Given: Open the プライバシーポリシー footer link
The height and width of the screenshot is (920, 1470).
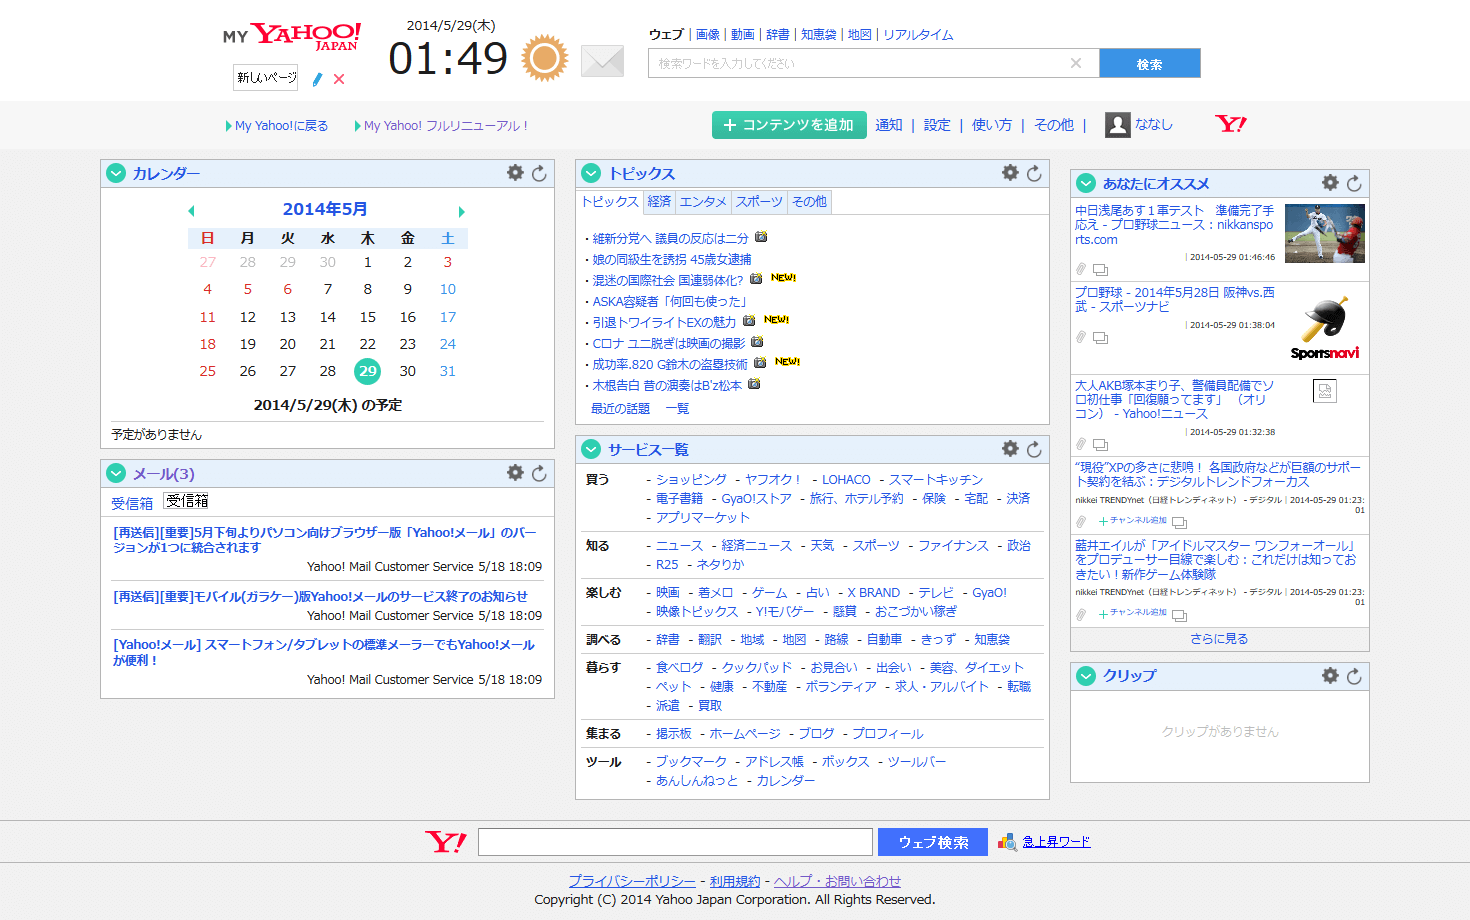Looking at the screenshot, I should click(x=632, y=881).
